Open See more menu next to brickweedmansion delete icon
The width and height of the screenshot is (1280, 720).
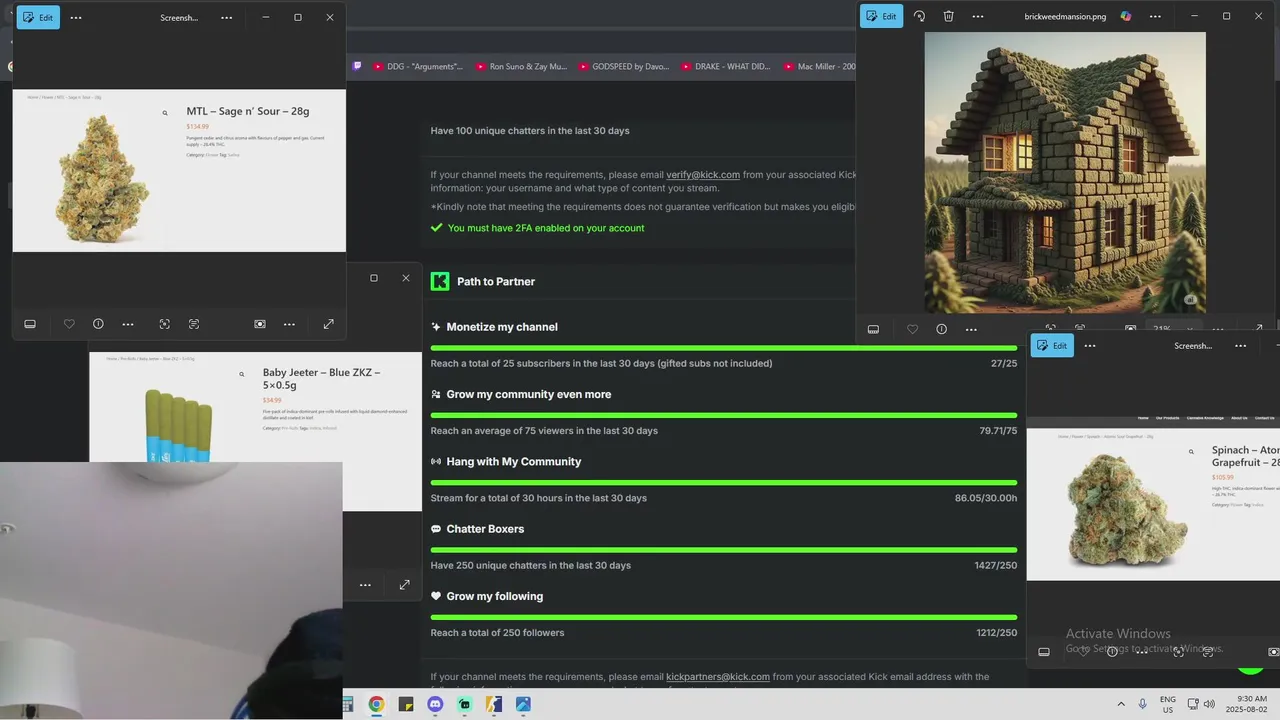pos(978,16)
